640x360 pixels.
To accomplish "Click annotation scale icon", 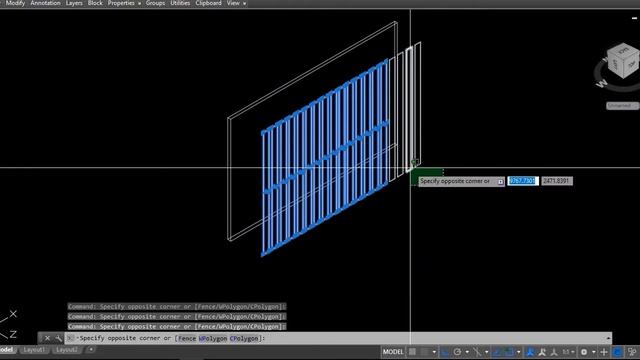I will (554, 352).
